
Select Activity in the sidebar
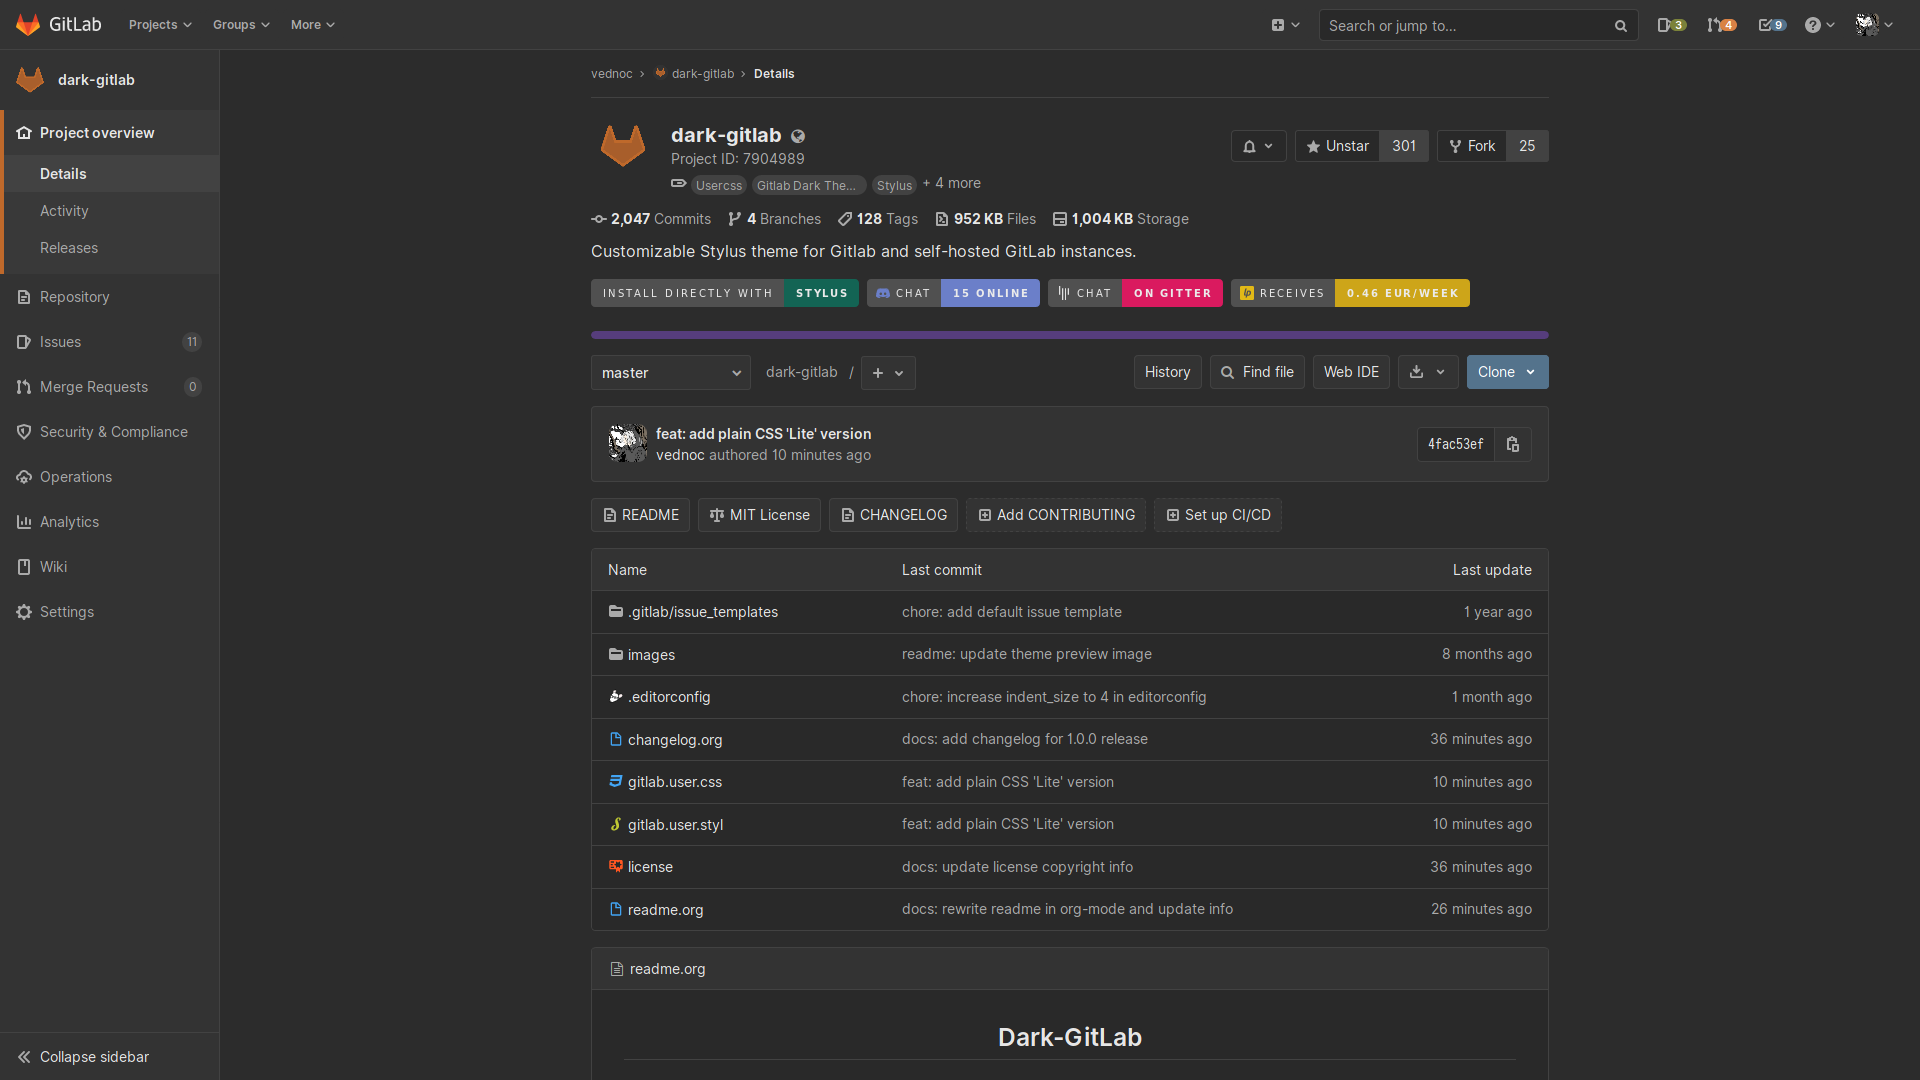point(64,211)
